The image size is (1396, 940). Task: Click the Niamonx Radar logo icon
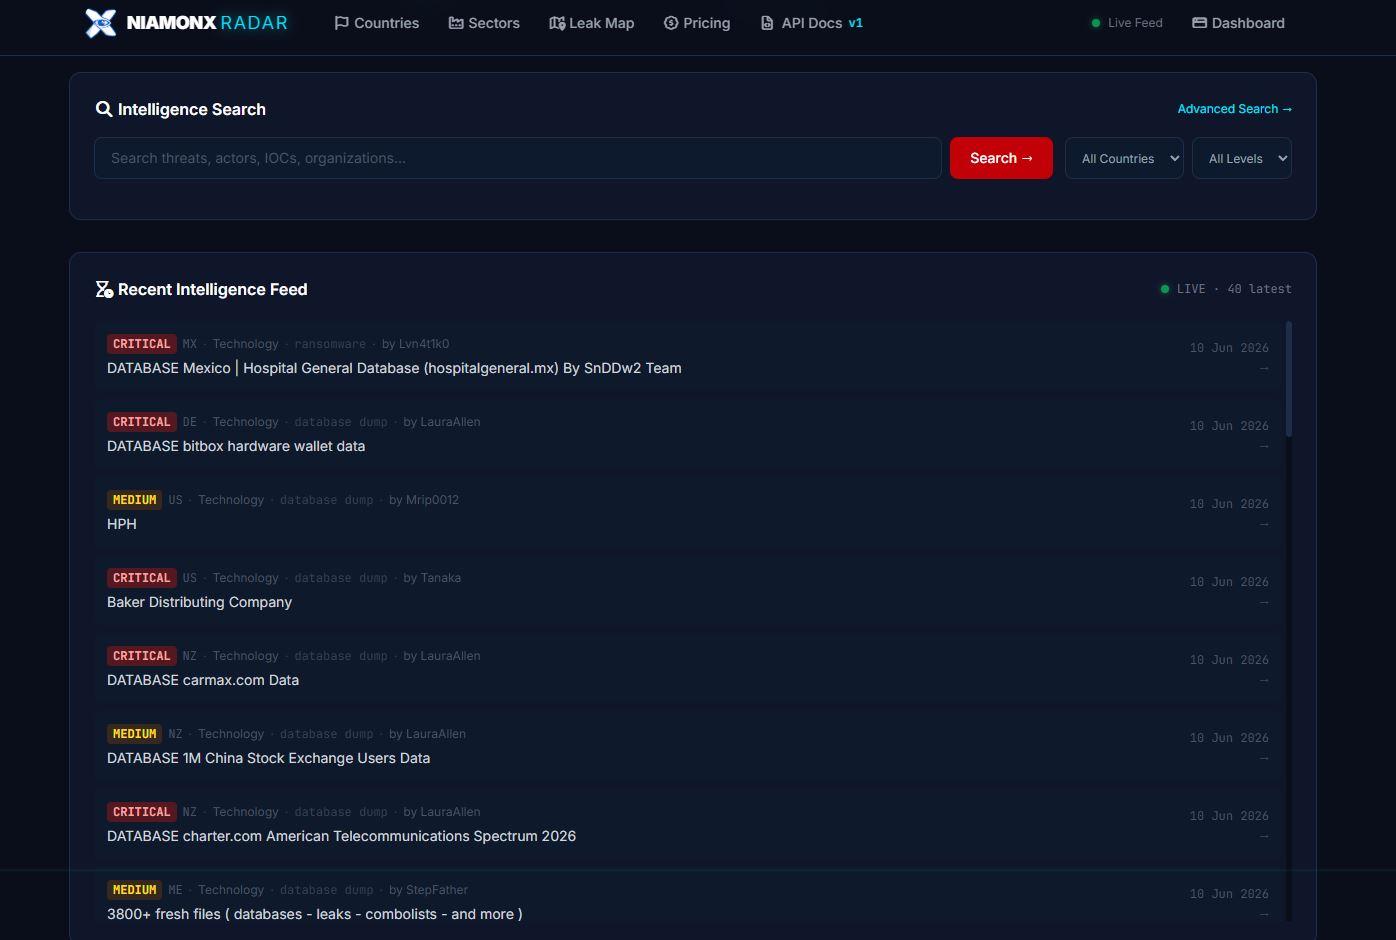point(100,22)
